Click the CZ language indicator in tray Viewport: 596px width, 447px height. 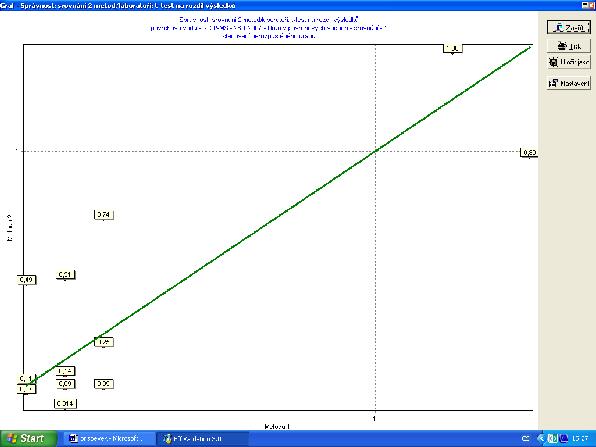526,439
